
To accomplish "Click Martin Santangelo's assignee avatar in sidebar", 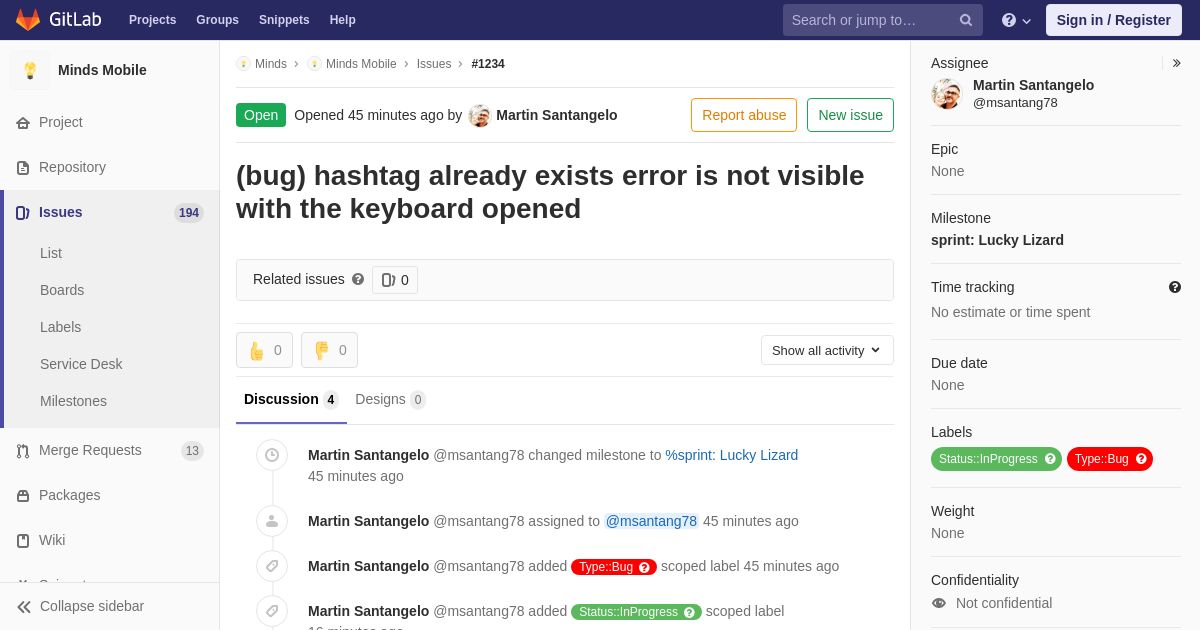I will tap(946, 94).
